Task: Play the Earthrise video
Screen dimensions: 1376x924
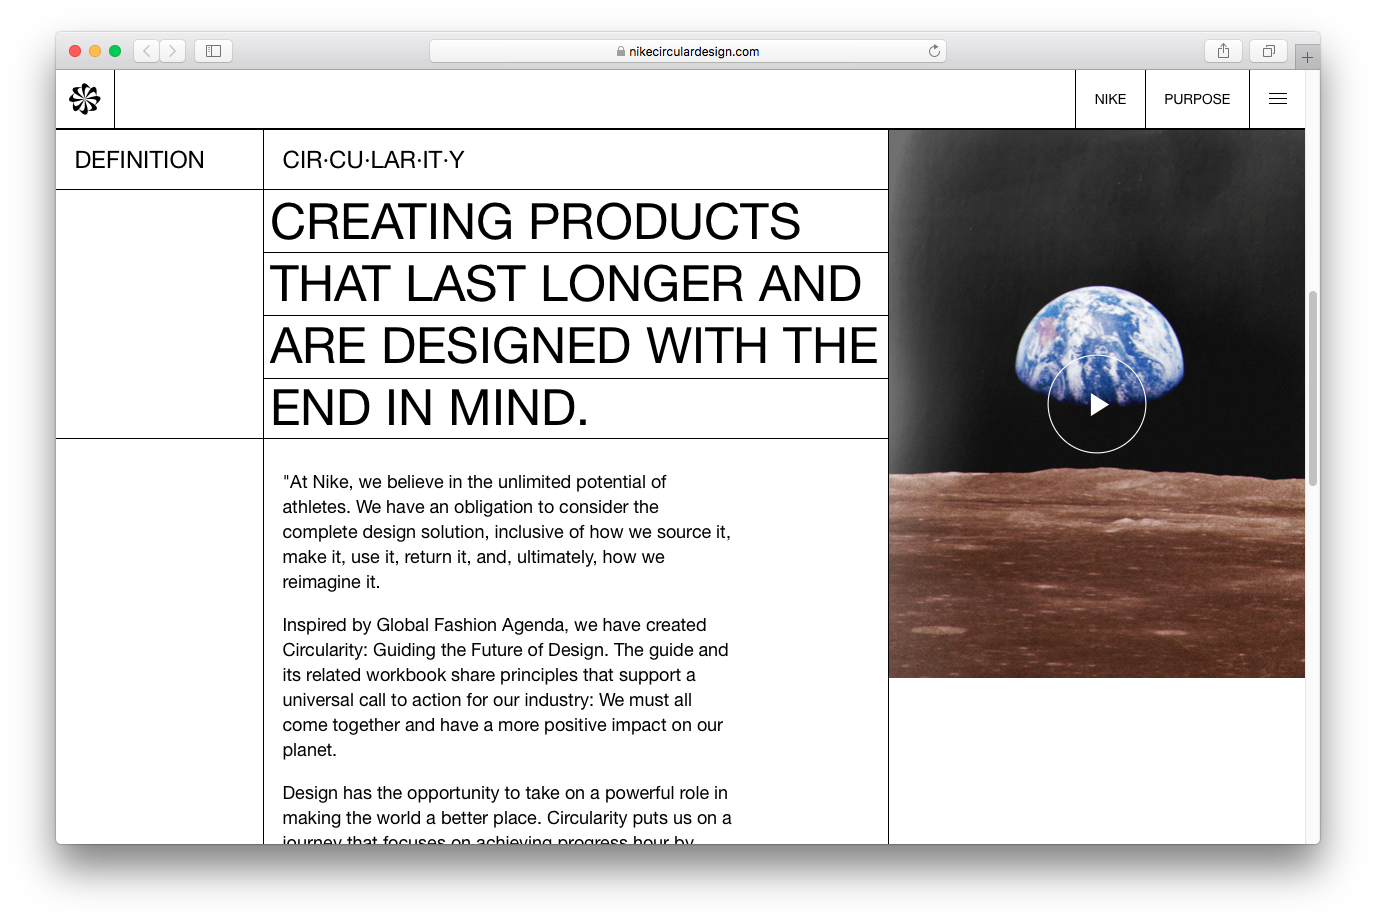Action: click(x=1097, y=404)
